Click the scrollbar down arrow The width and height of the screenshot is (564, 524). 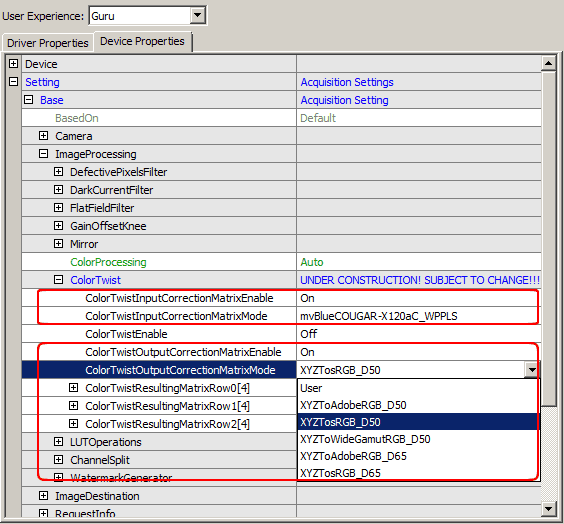(x=549, y=509)
